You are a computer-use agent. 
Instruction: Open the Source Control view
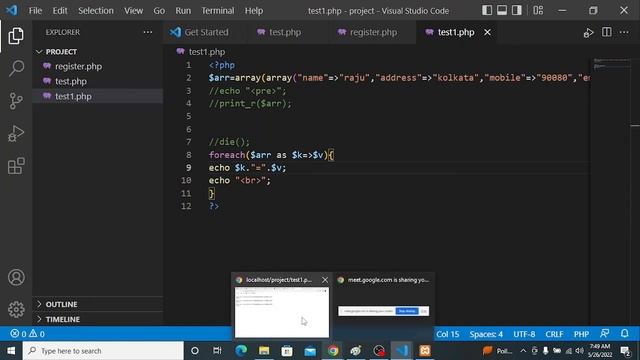[16, 101]
